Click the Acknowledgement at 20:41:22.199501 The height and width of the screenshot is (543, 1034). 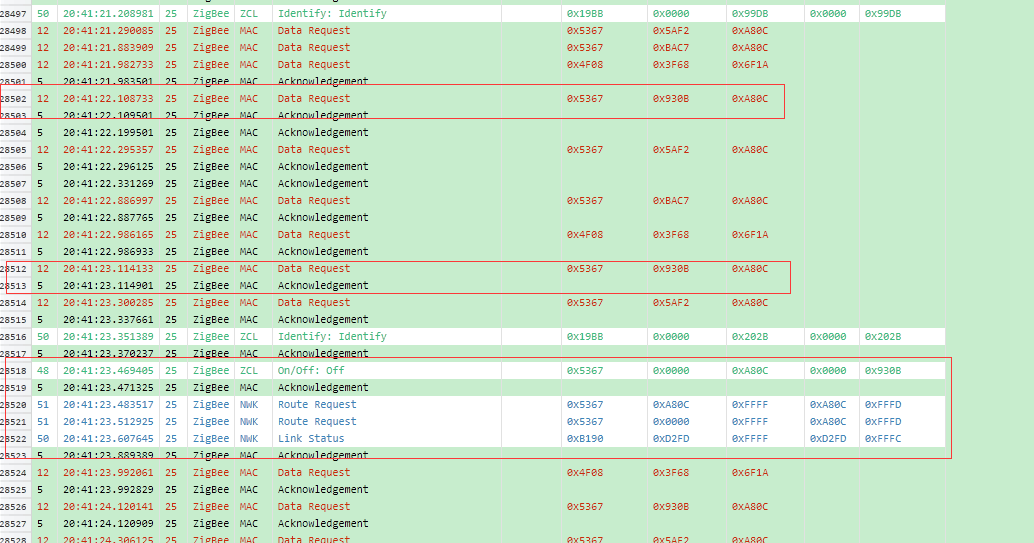(x=322, y=133)
